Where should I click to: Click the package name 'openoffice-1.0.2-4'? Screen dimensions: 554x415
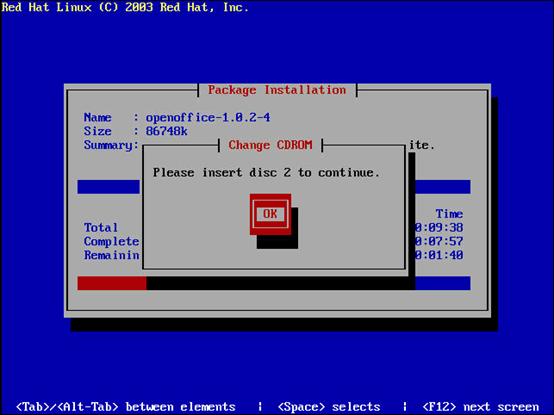208,118
